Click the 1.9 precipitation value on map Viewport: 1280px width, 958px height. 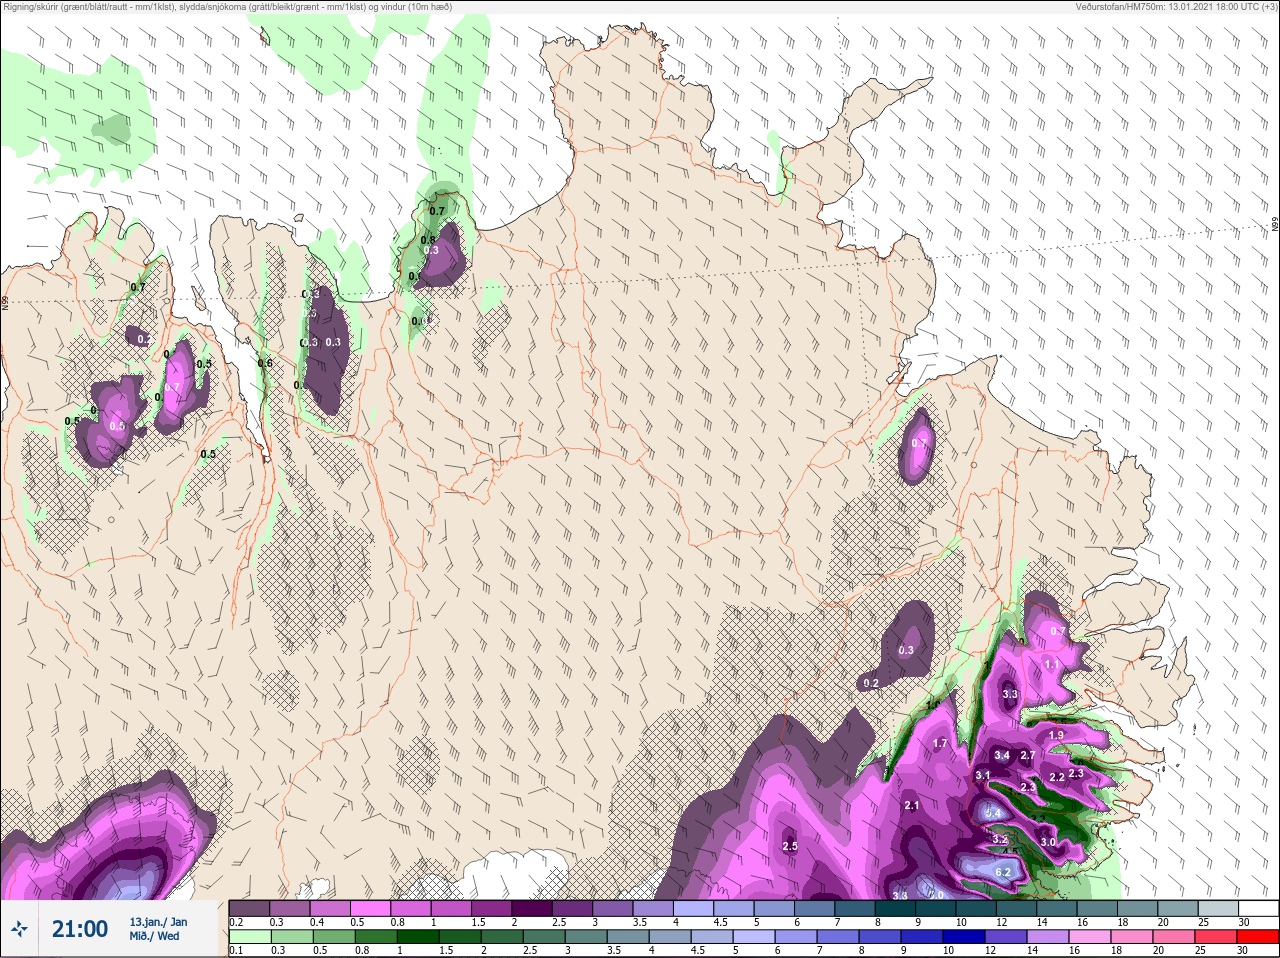1056,735
